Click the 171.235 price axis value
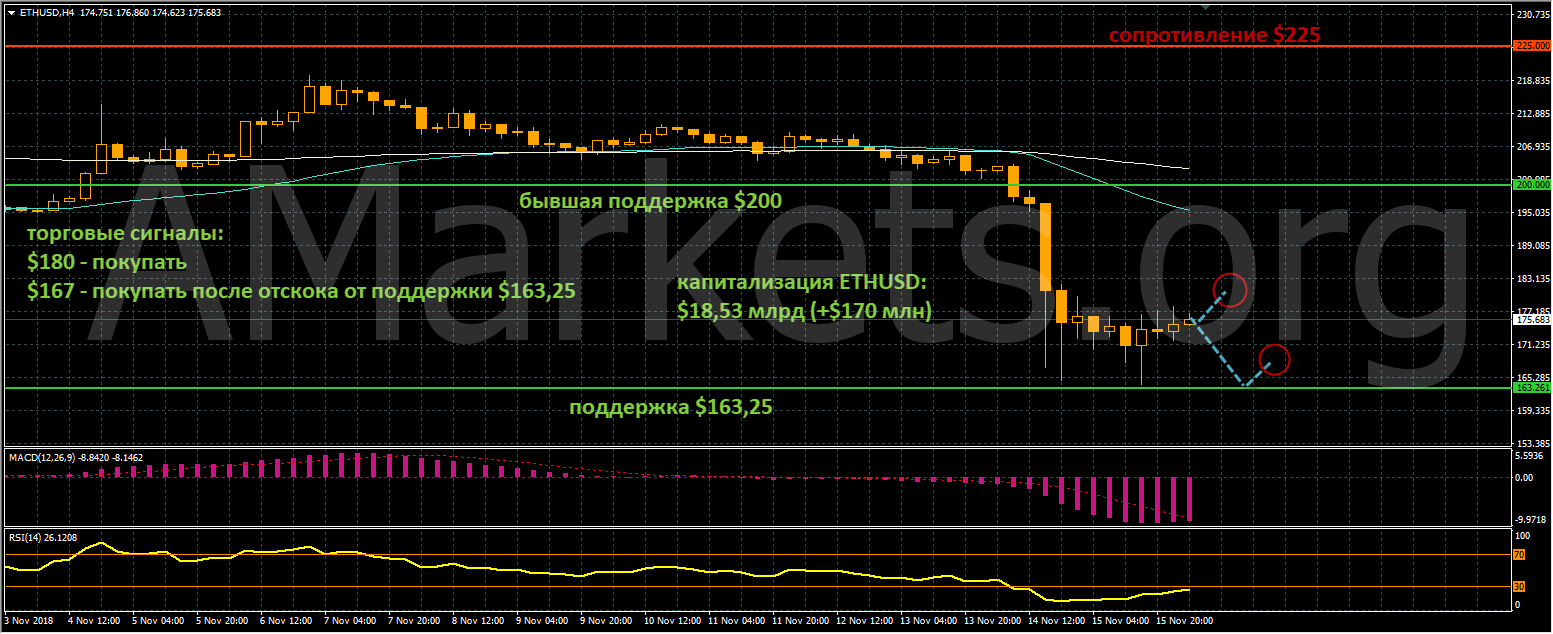This screenshot has width=1553, height=634. 1533,344
